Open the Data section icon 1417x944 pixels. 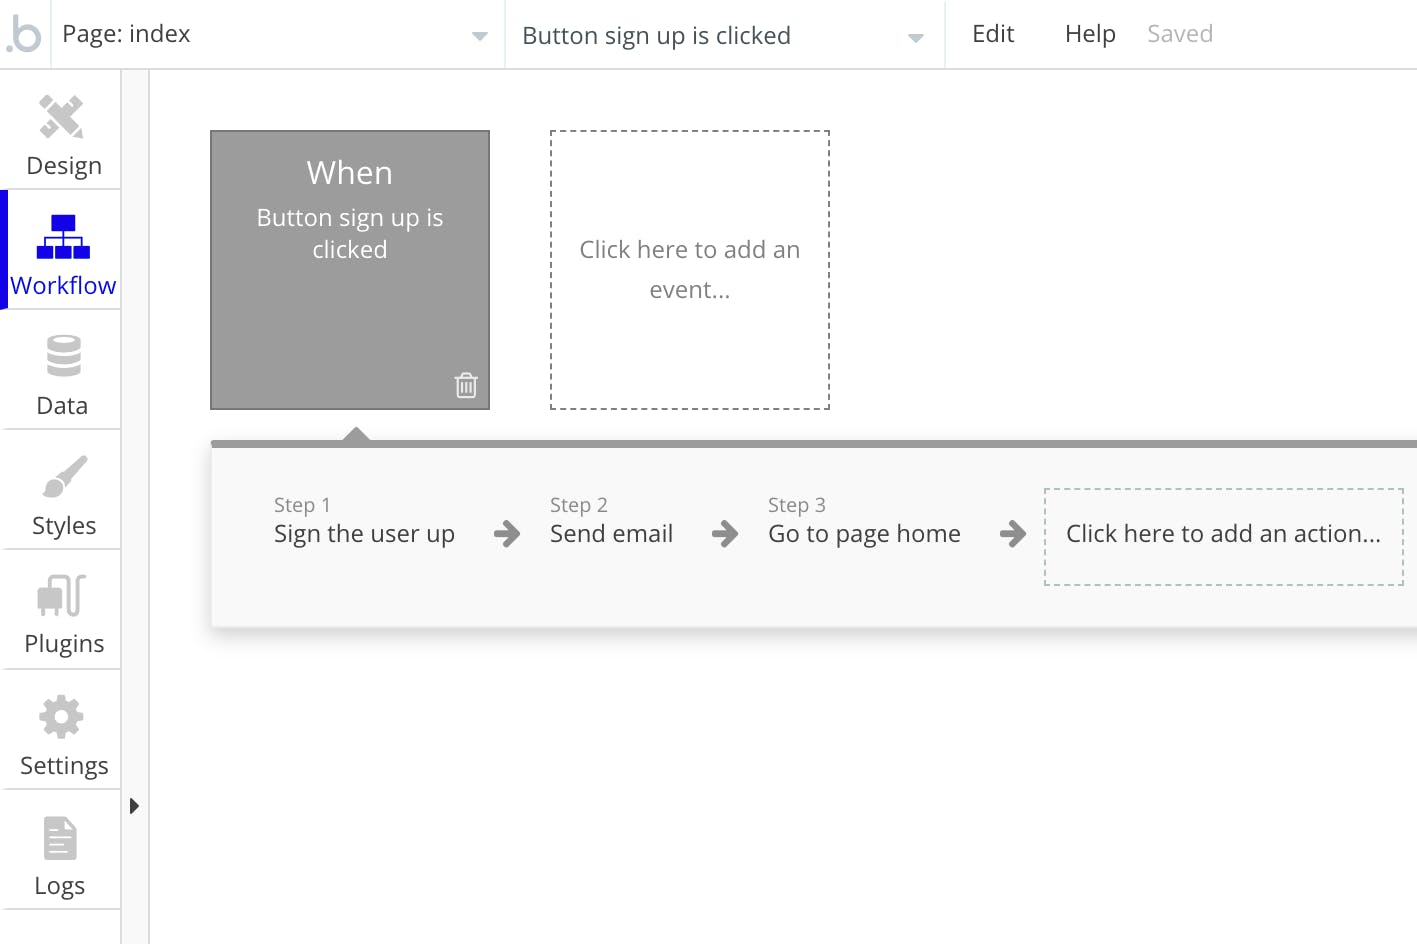[x=61, y=356]
